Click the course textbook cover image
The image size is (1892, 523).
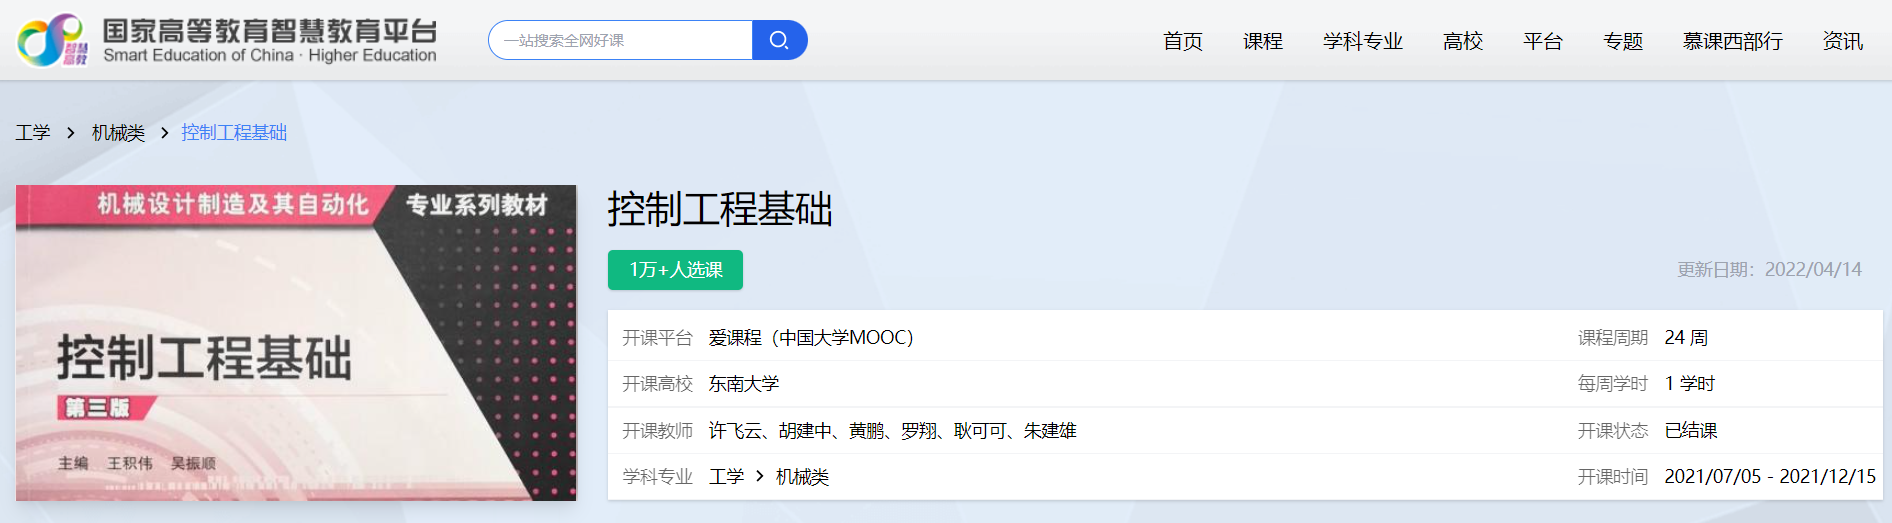tap(296, 343)
